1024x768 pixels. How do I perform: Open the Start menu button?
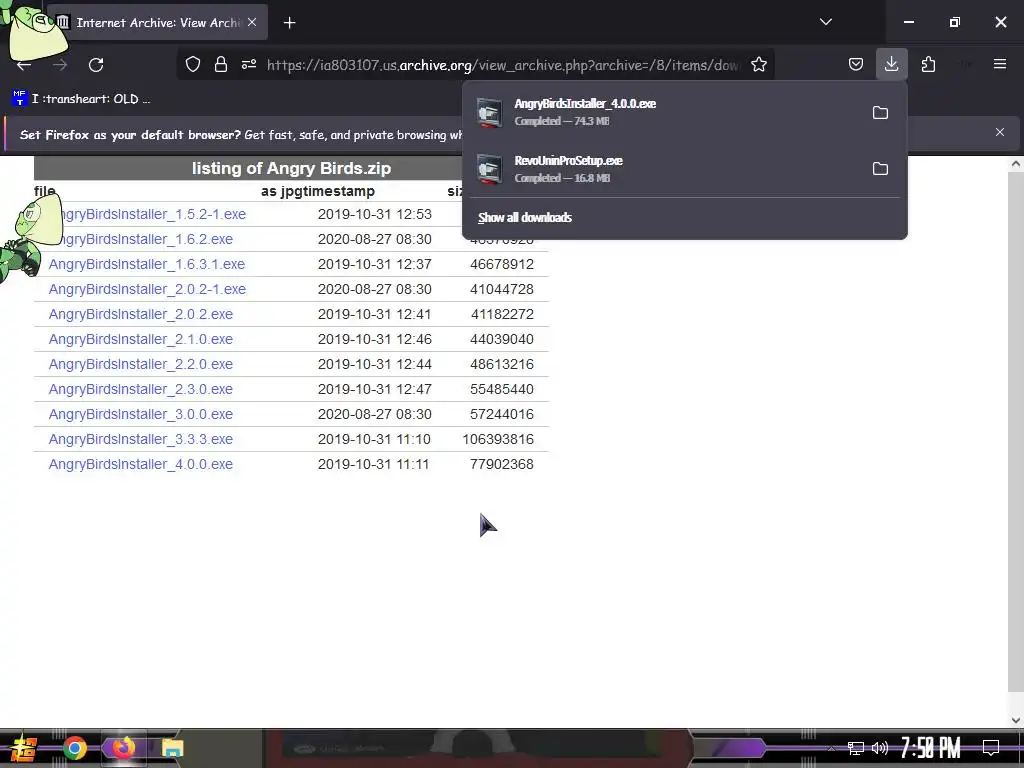pyautogui.click(x=23, y=748)
